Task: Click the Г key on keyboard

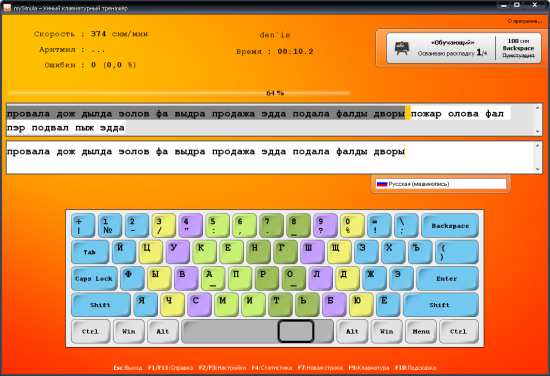Action: coord(285,252)
